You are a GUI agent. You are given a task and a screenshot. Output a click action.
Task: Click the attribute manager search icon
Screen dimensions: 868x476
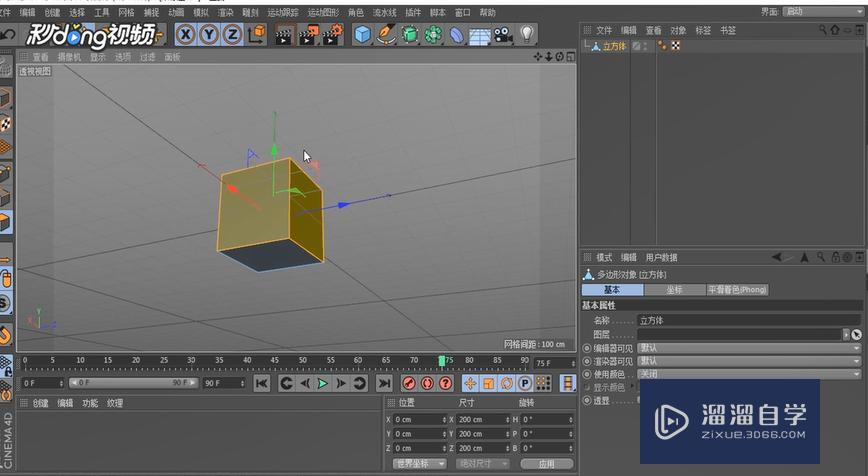[821, 257]
